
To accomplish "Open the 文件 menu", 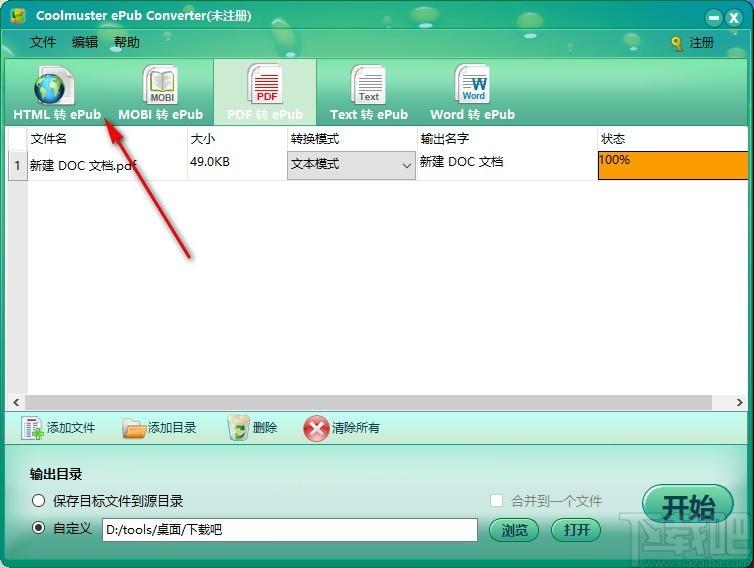I will click(43, 42).
